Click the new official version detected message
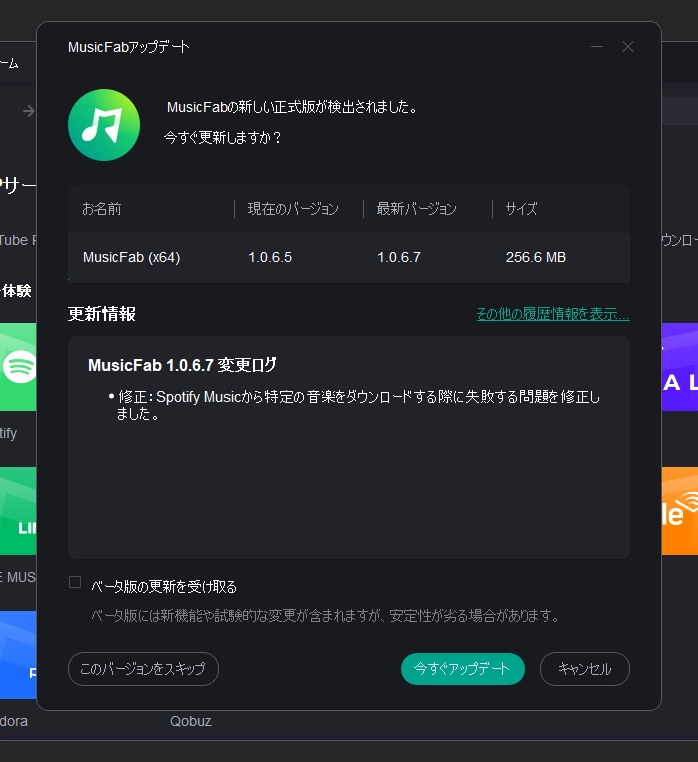Viewport: 698px width, 762px height. tap(292, 107)
